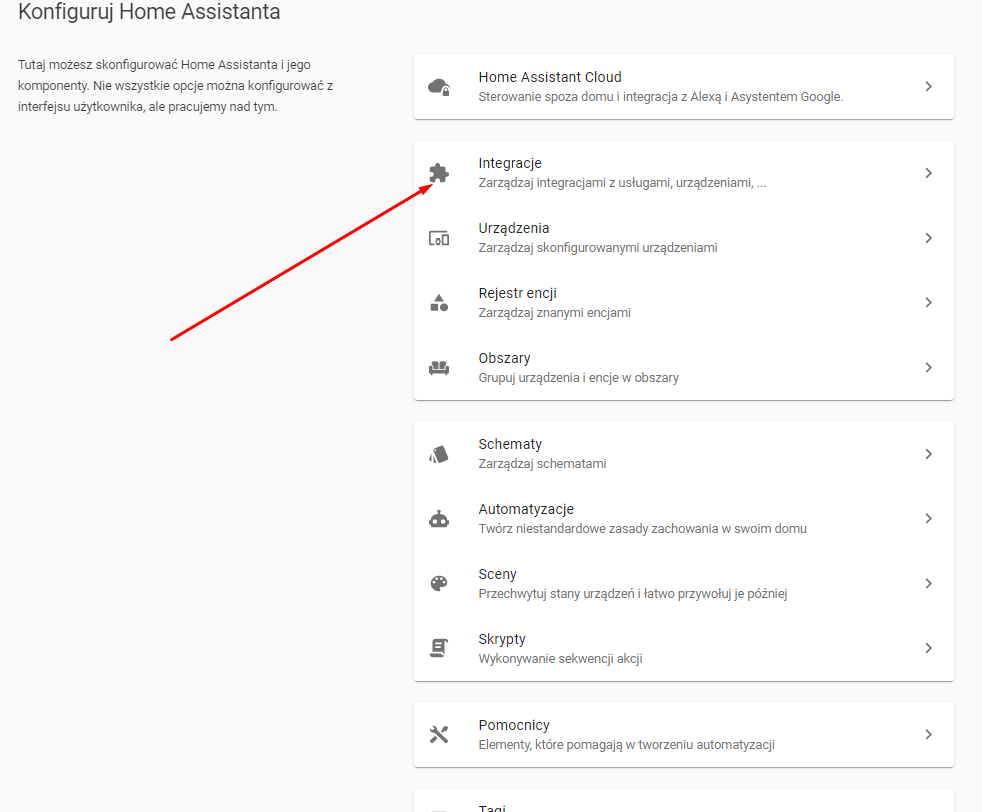
Task: Click the Urządzenia devices icon
Action: (x=439, y=238)
